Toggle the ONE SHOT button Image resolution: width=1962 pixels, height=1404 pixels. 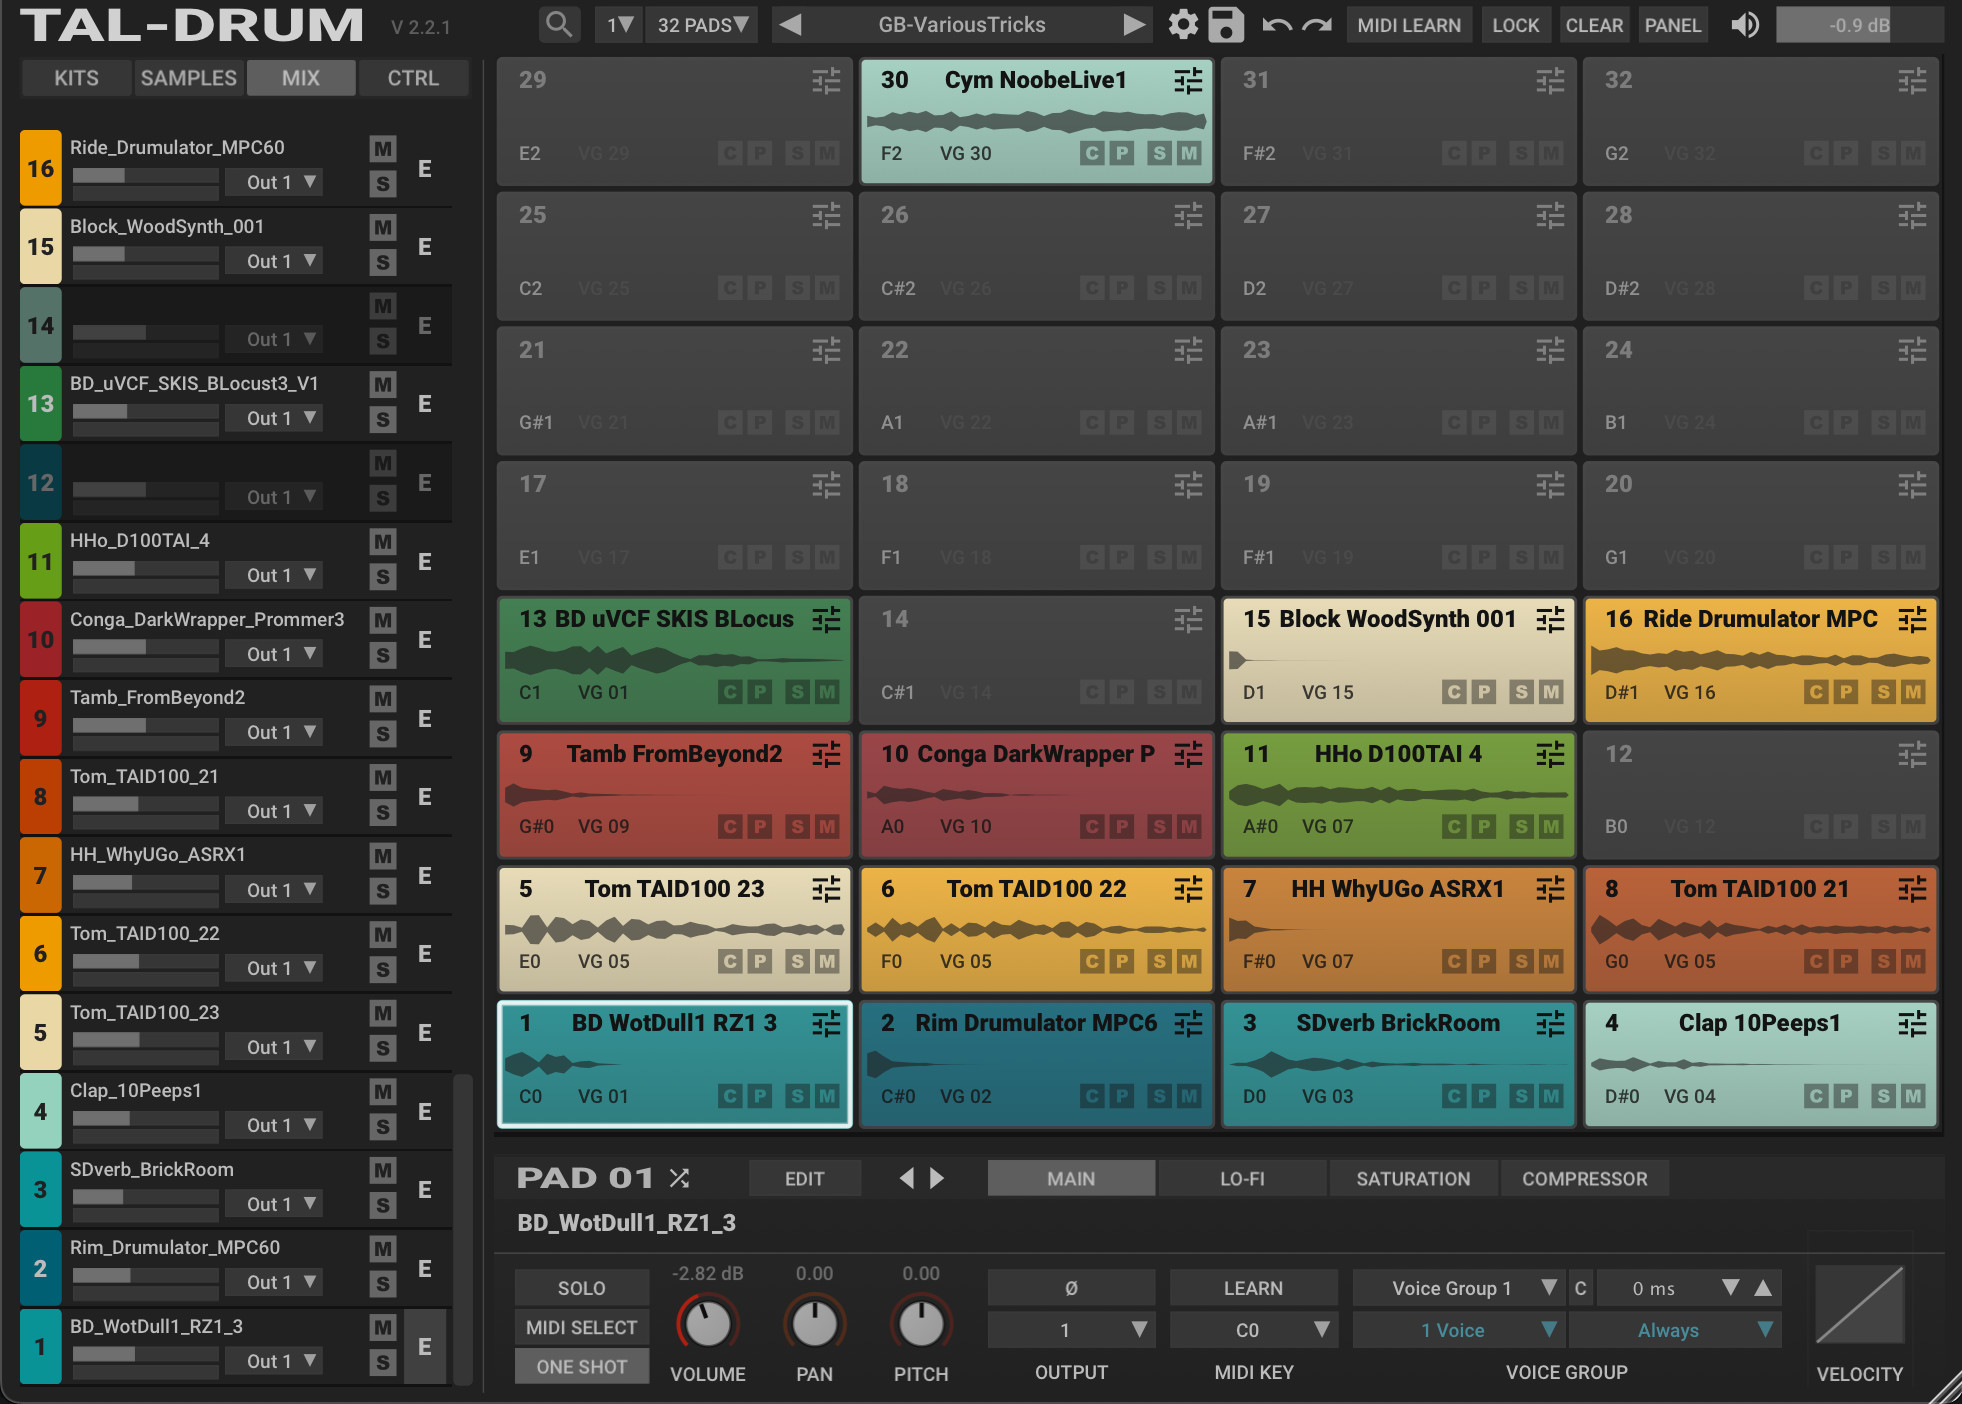click(581, 1366)
